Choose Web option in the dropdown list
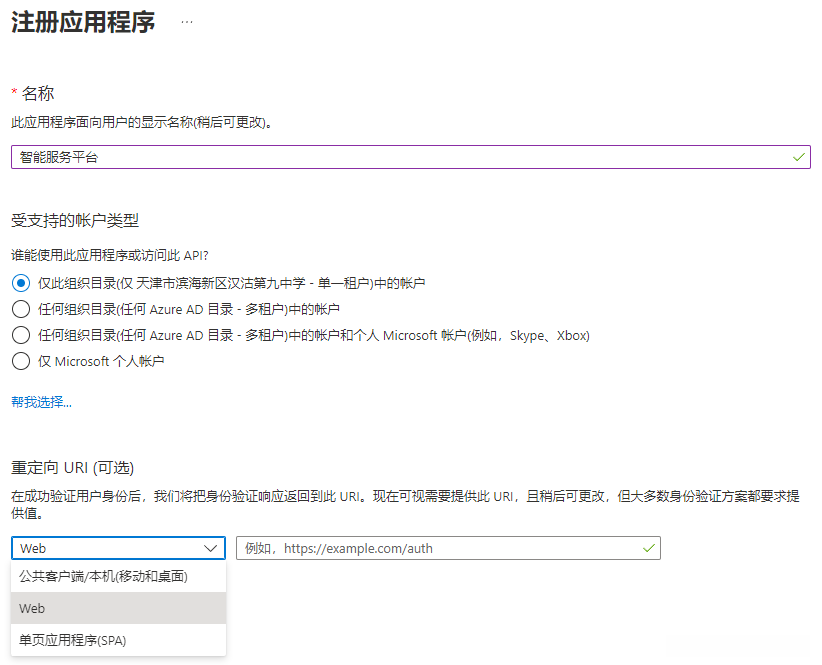 pyautogui.click(x=118, y=608)
